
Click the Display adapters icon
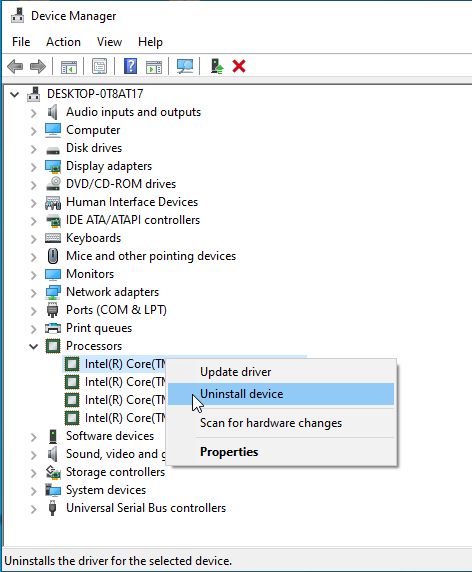click(x=53, y=166)
